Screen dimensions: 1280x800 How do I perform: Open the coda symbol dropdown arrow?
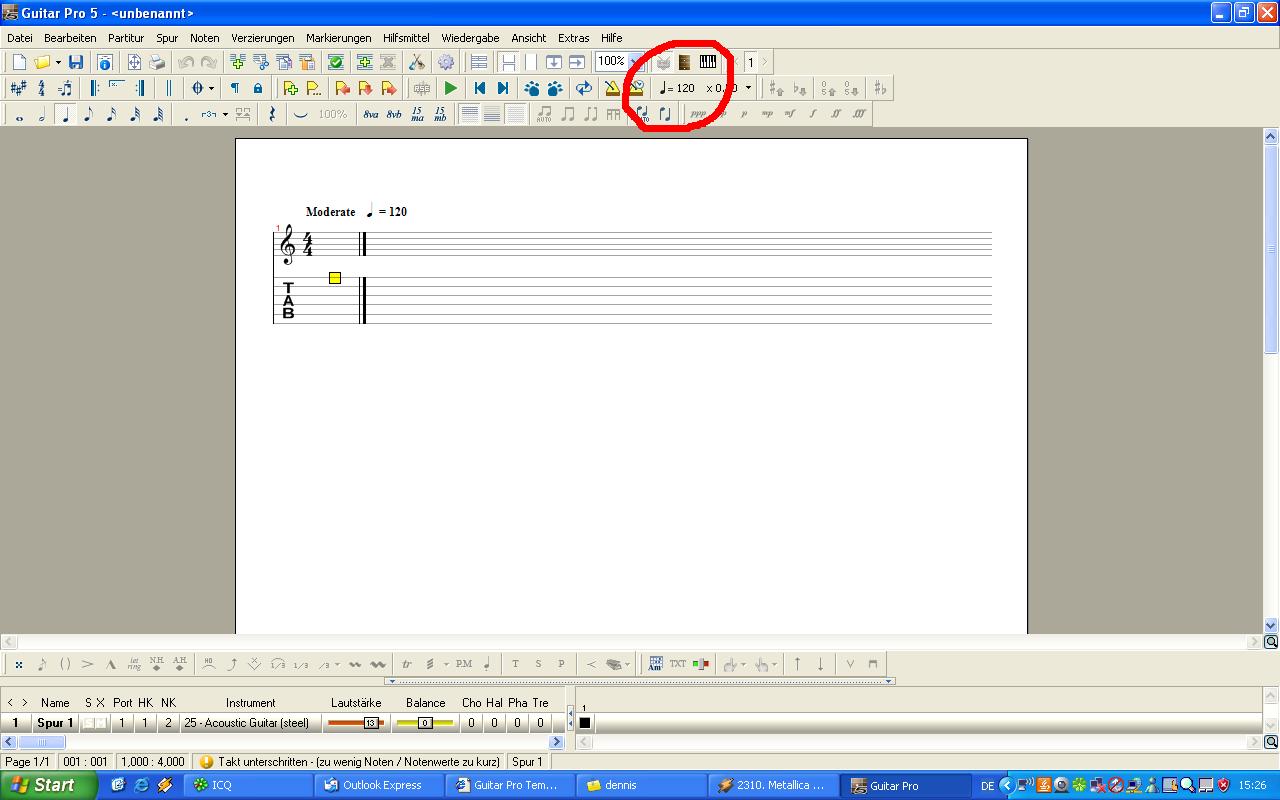click(211, 88)
